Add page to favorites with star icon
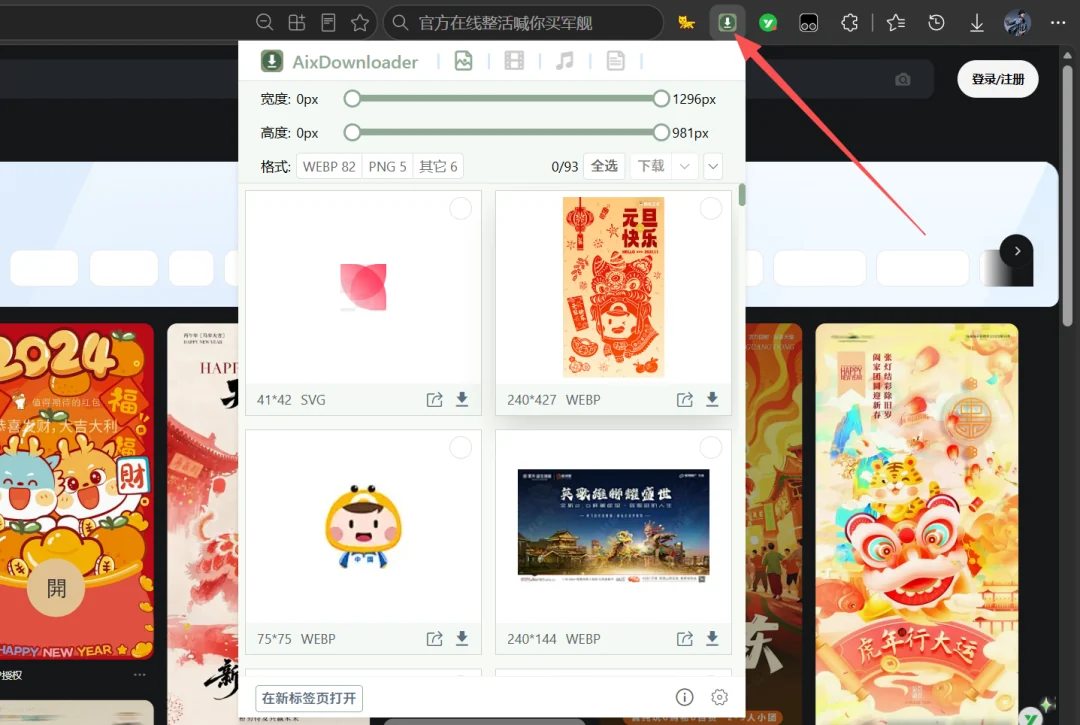 click(360, 23)
